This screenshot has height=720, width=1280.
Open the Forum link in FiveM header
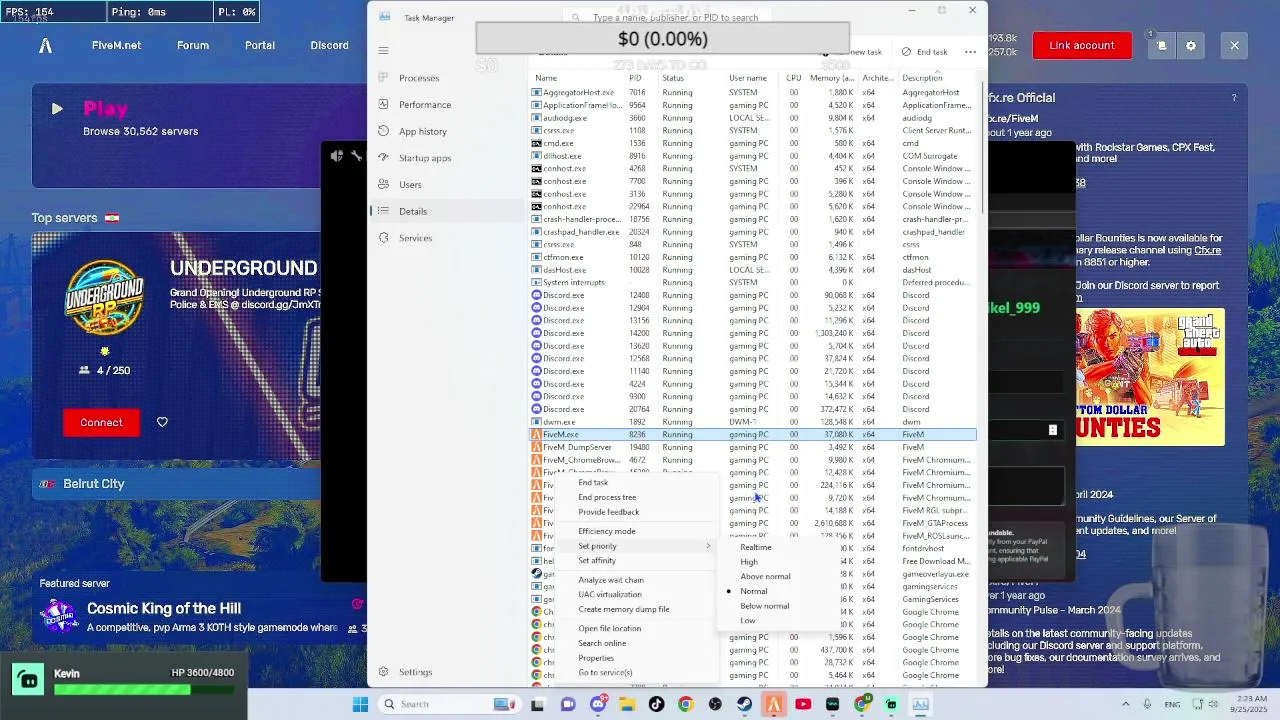193,45
